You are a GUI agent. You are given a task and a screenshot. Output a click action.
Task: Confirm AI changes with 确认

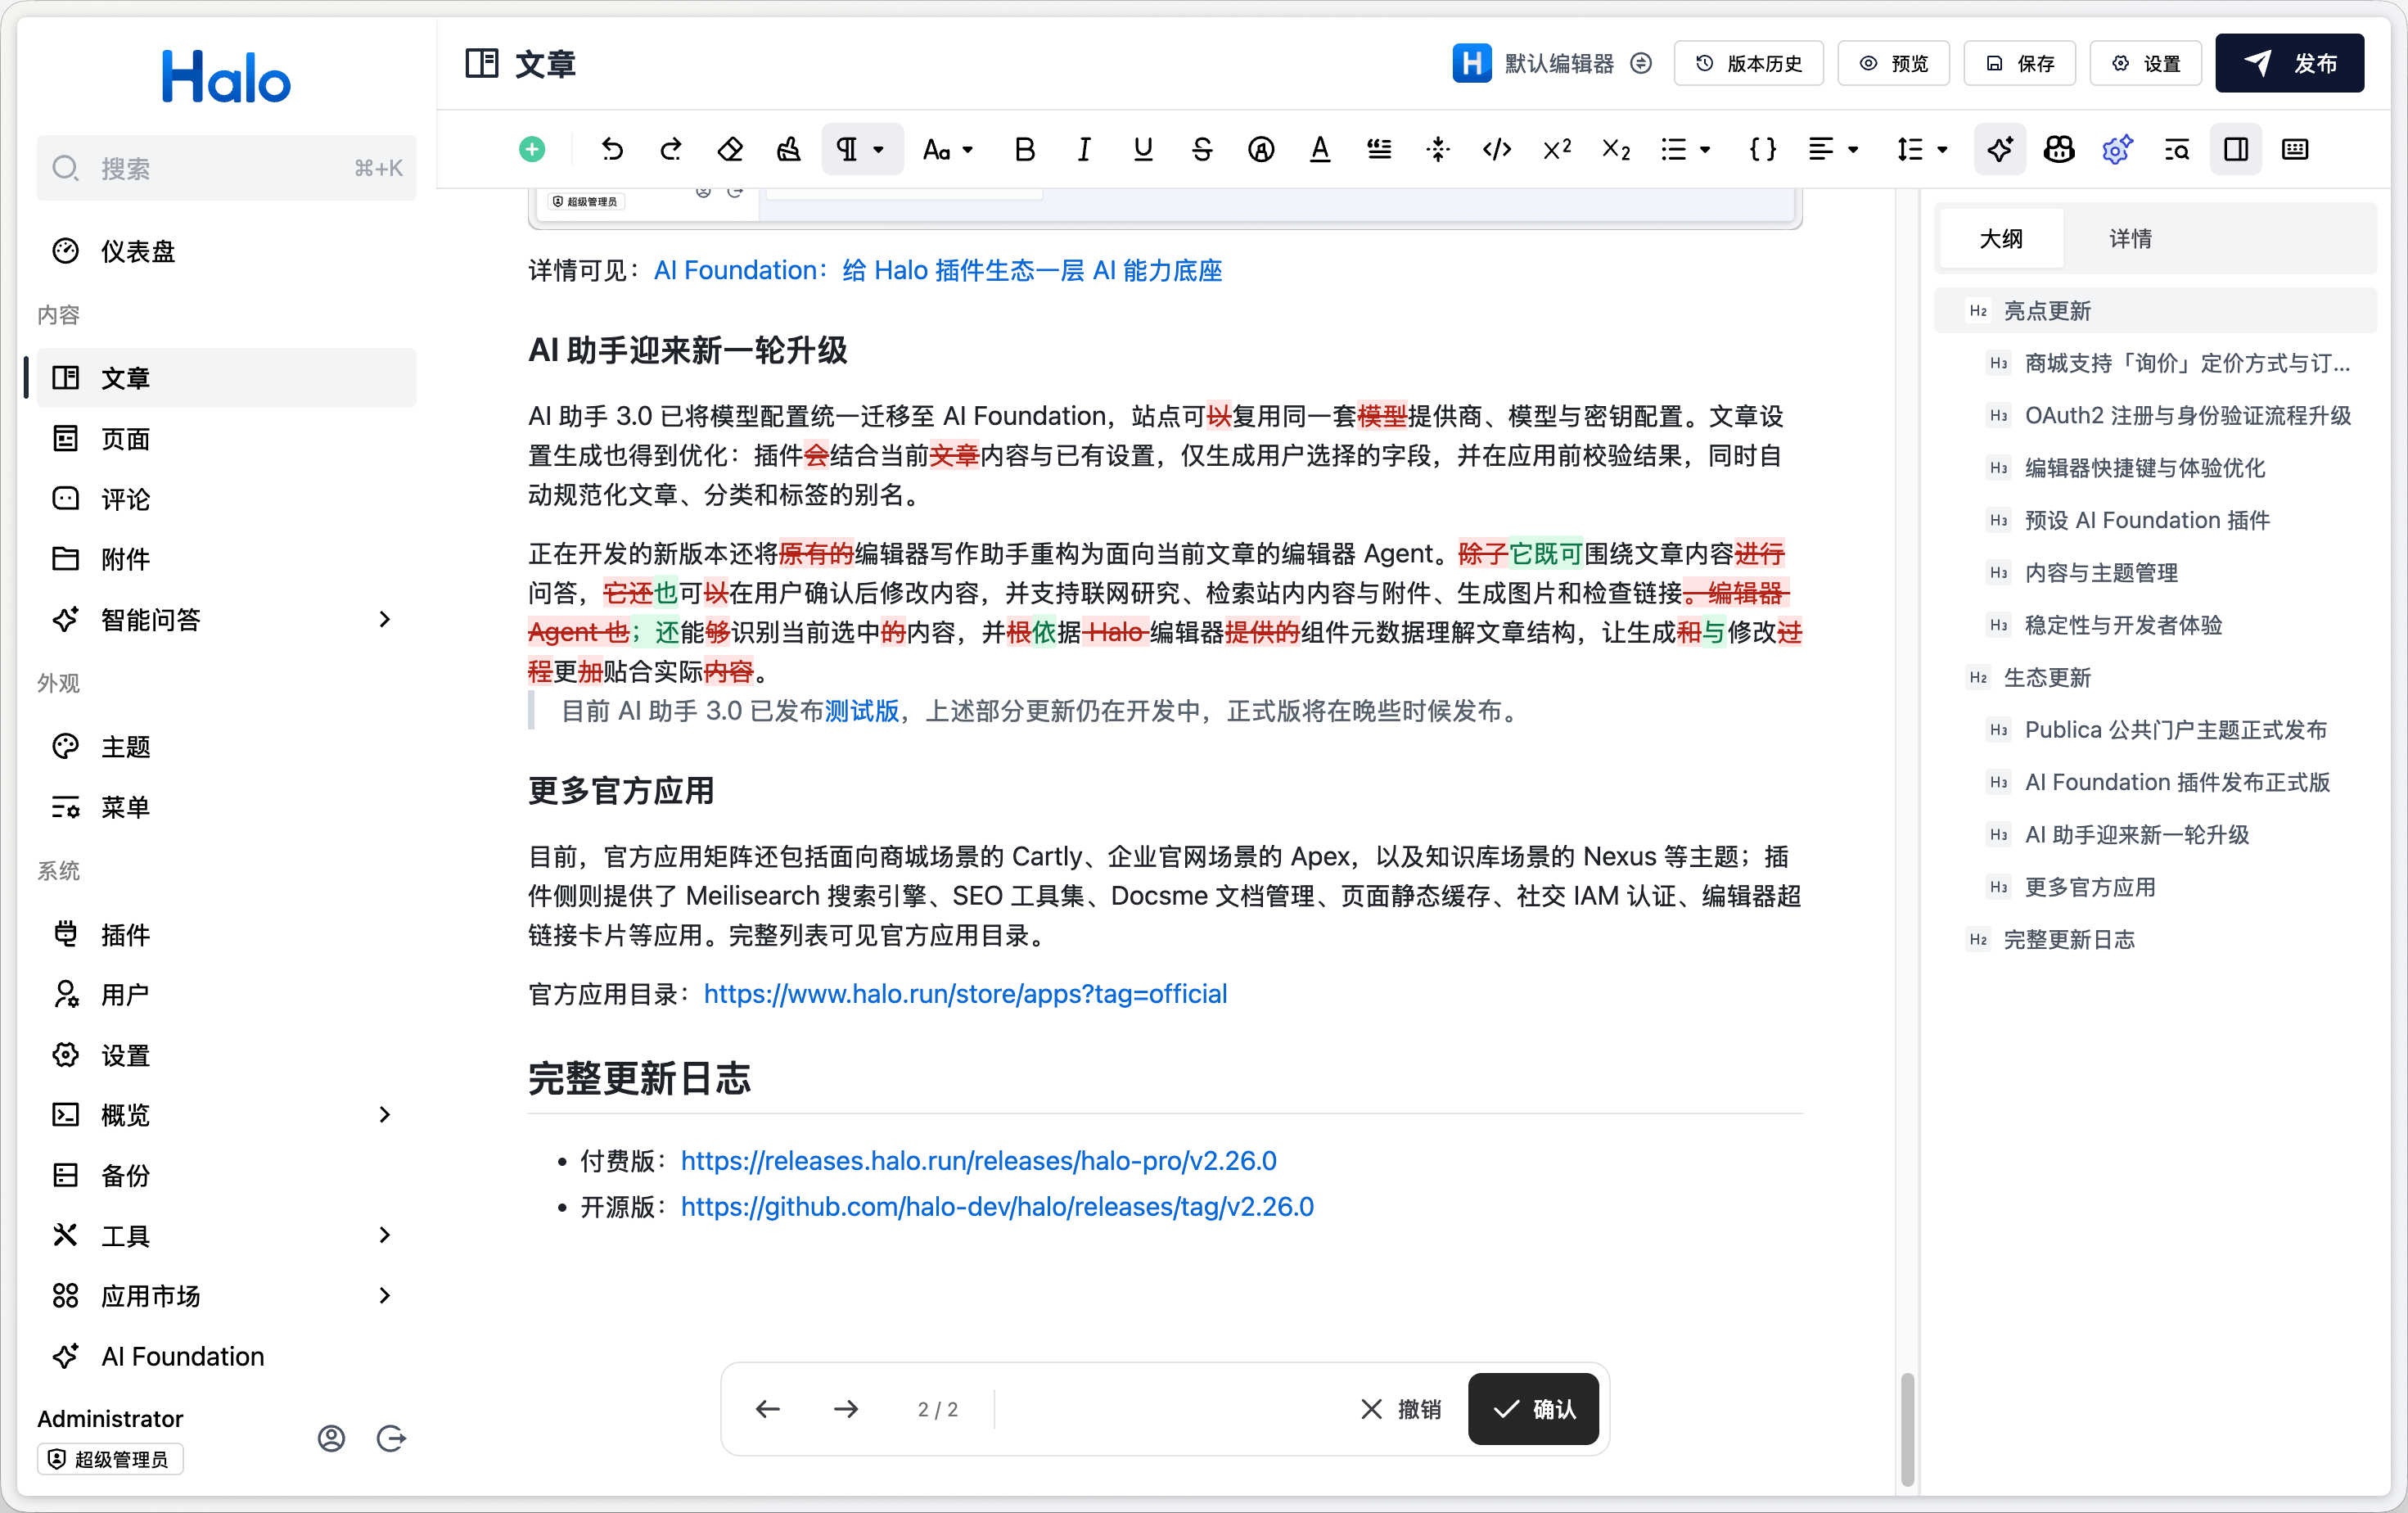tap(1533, 1410)
